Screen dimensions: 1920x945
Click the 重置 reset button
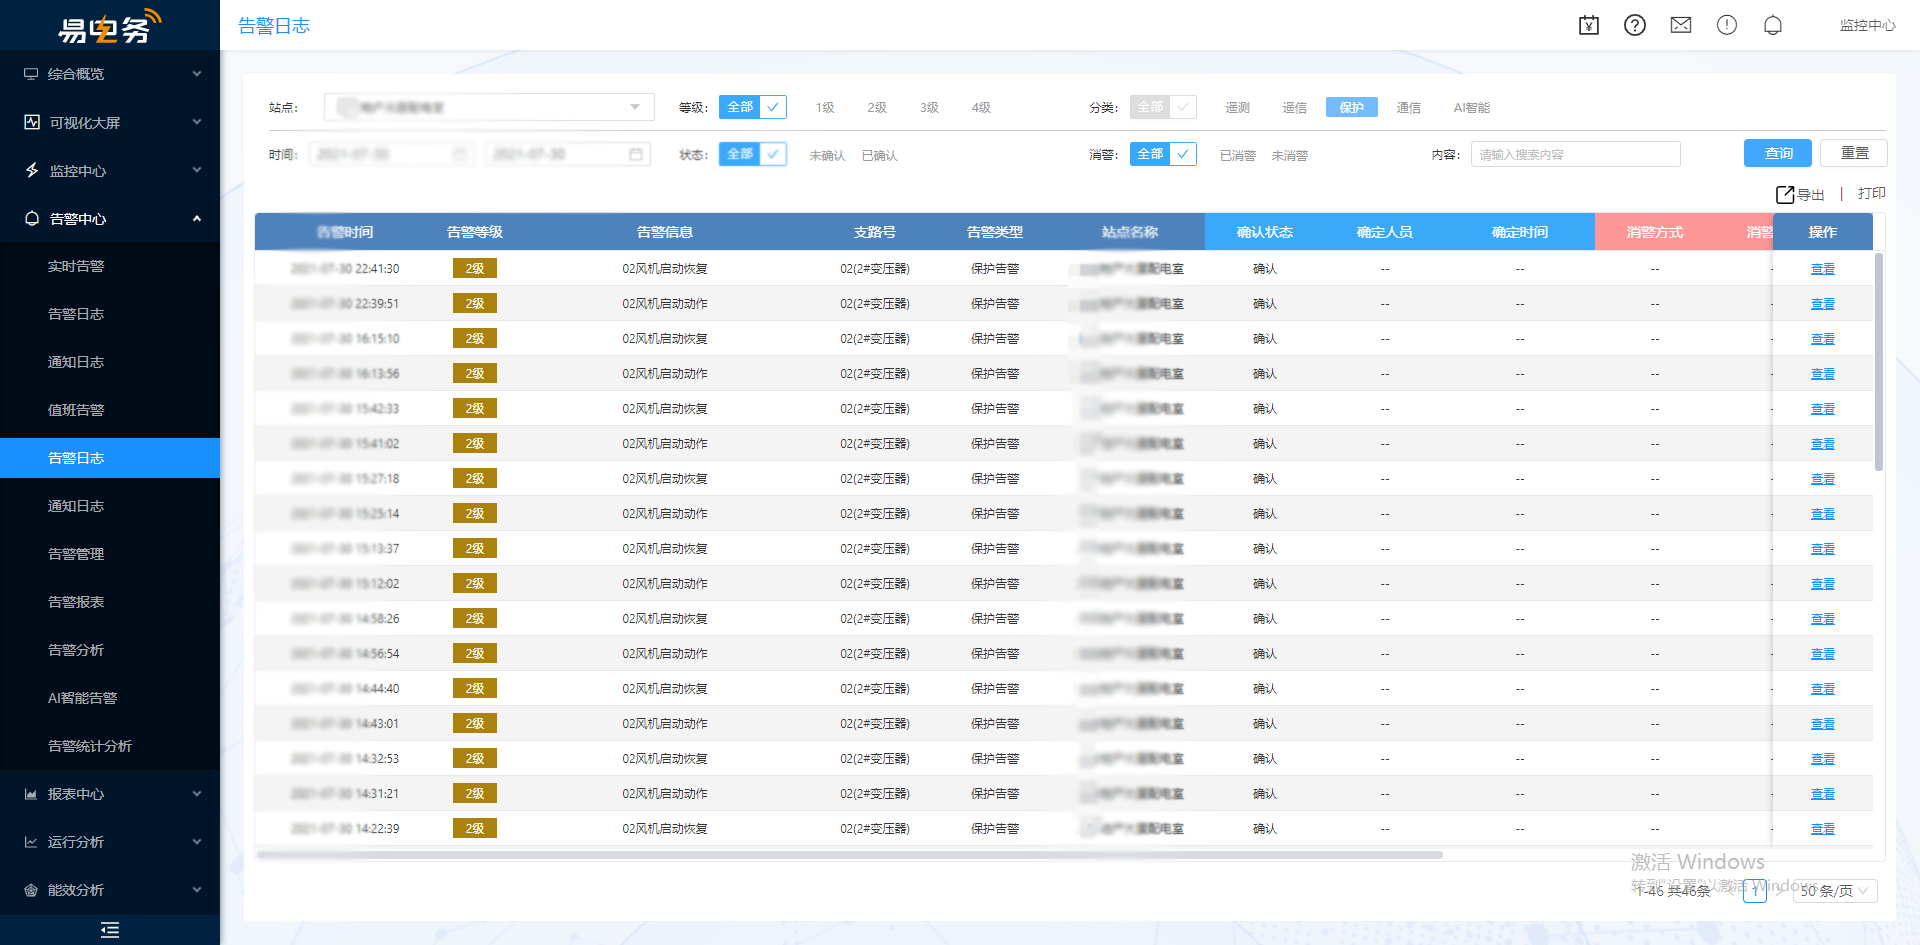1853,153
